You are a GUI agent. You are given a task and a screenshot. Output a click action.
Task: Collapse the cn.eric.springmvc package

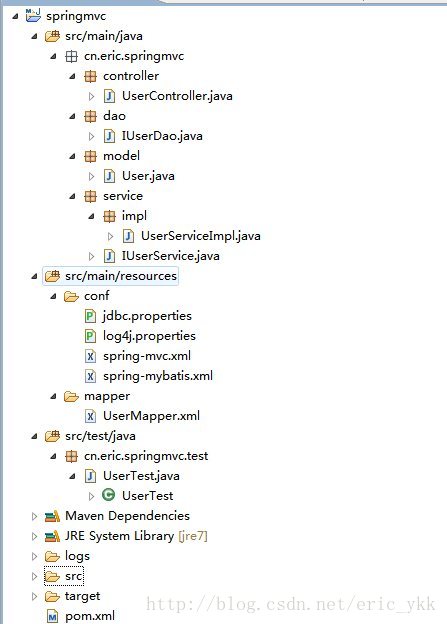click(53, 57)
